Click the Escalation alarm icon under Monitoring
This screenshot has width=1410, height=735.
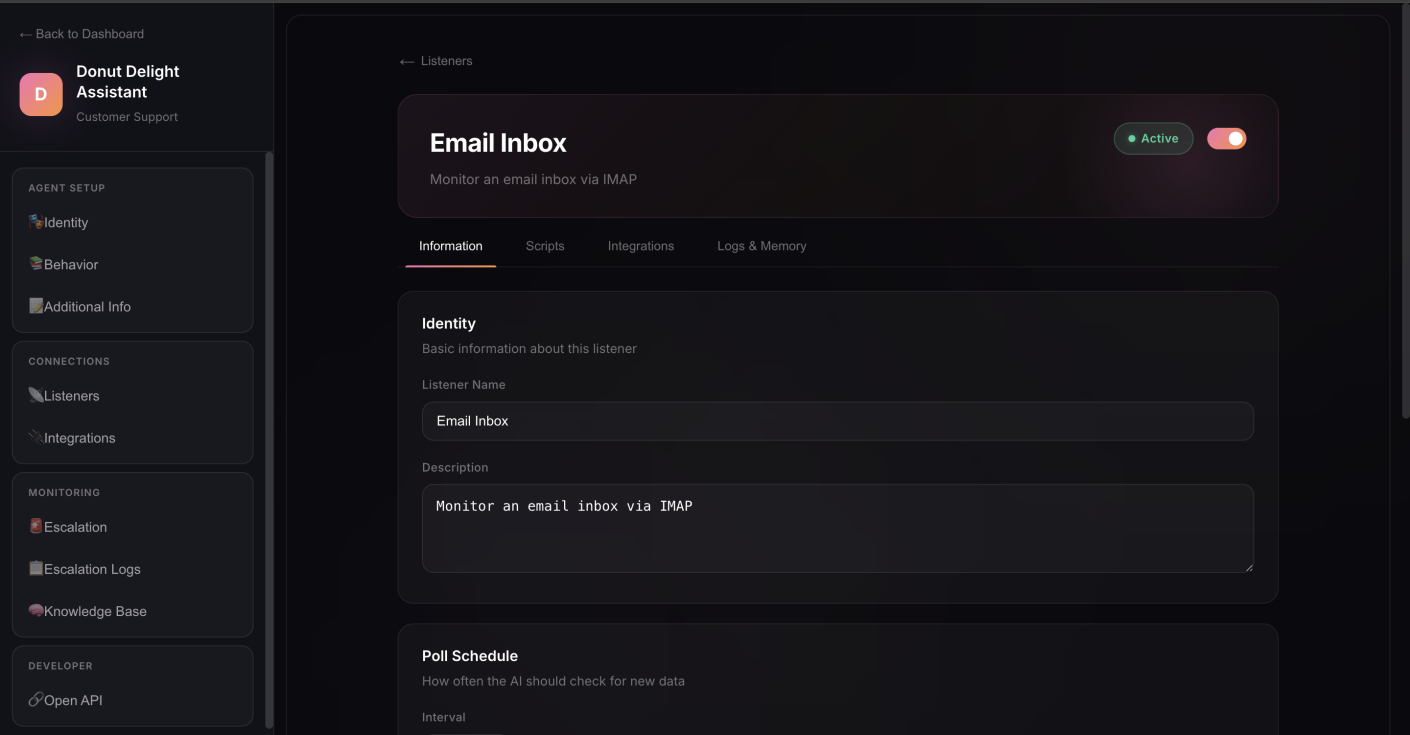35,527
